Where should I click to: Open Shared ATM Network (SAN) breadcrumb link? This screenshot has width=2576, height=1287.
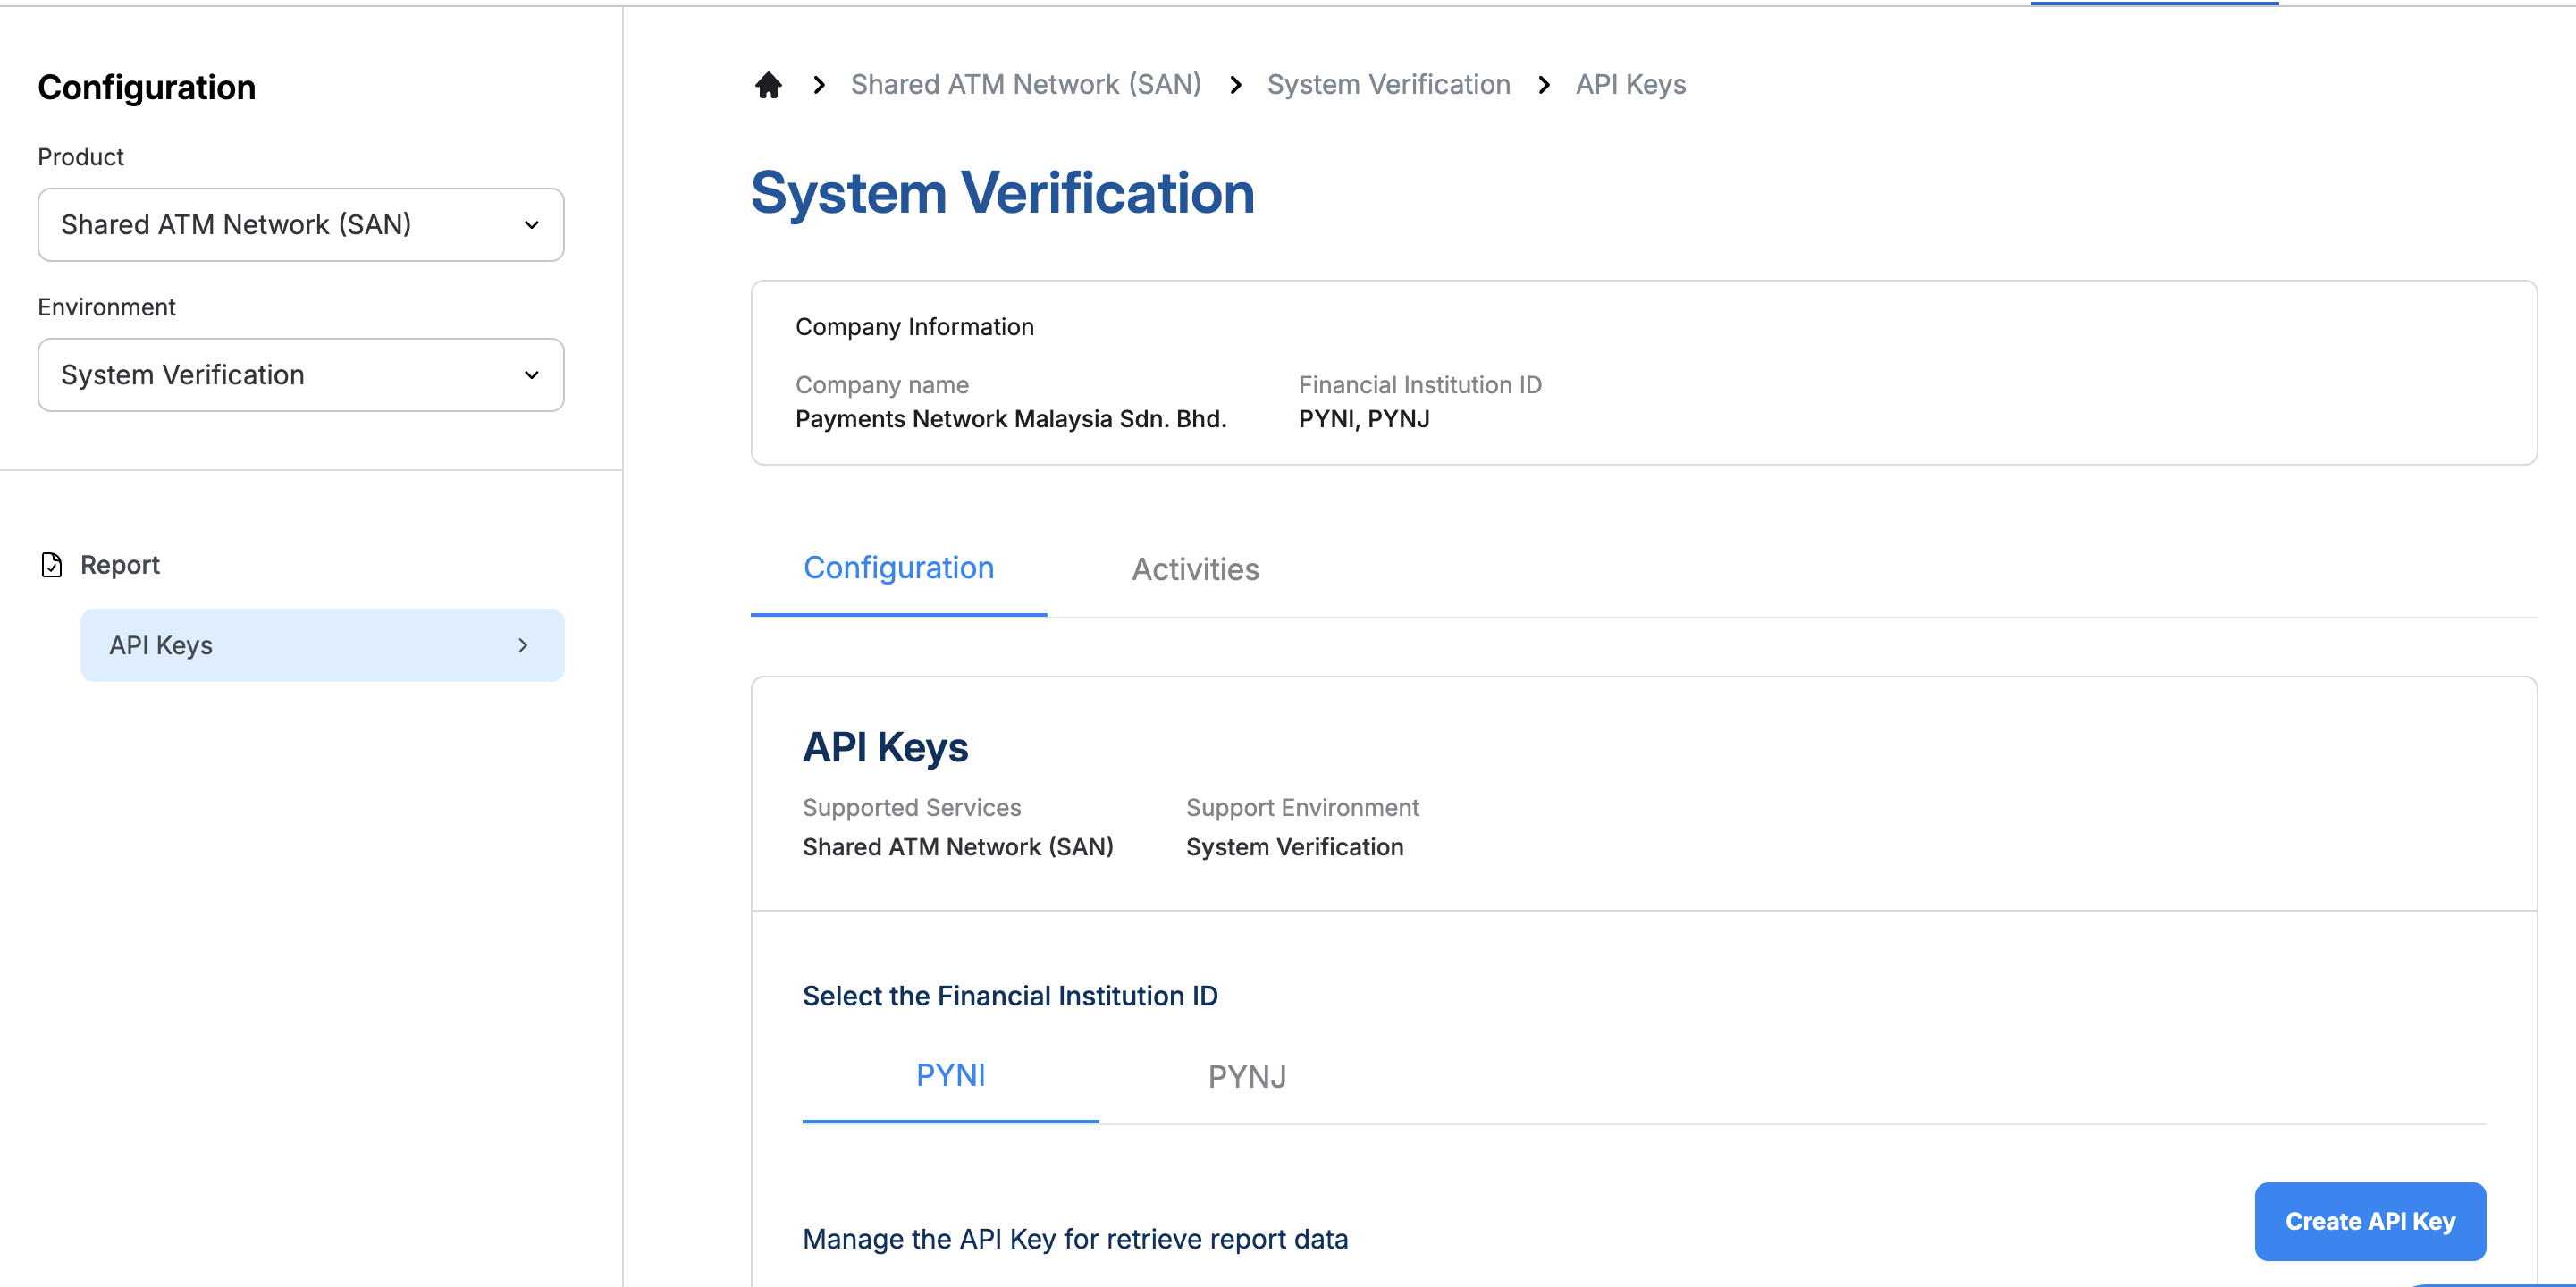1025,85
